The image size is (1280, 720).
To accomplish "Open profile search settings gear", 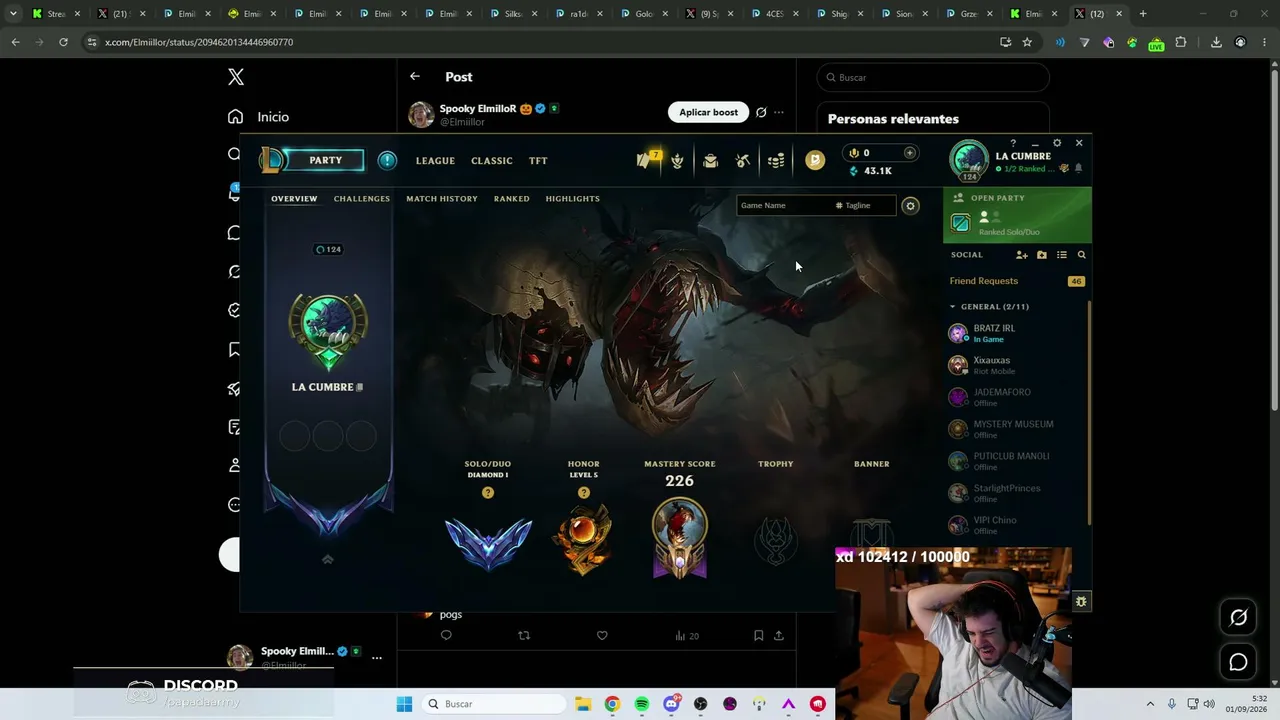I will 910,206.
